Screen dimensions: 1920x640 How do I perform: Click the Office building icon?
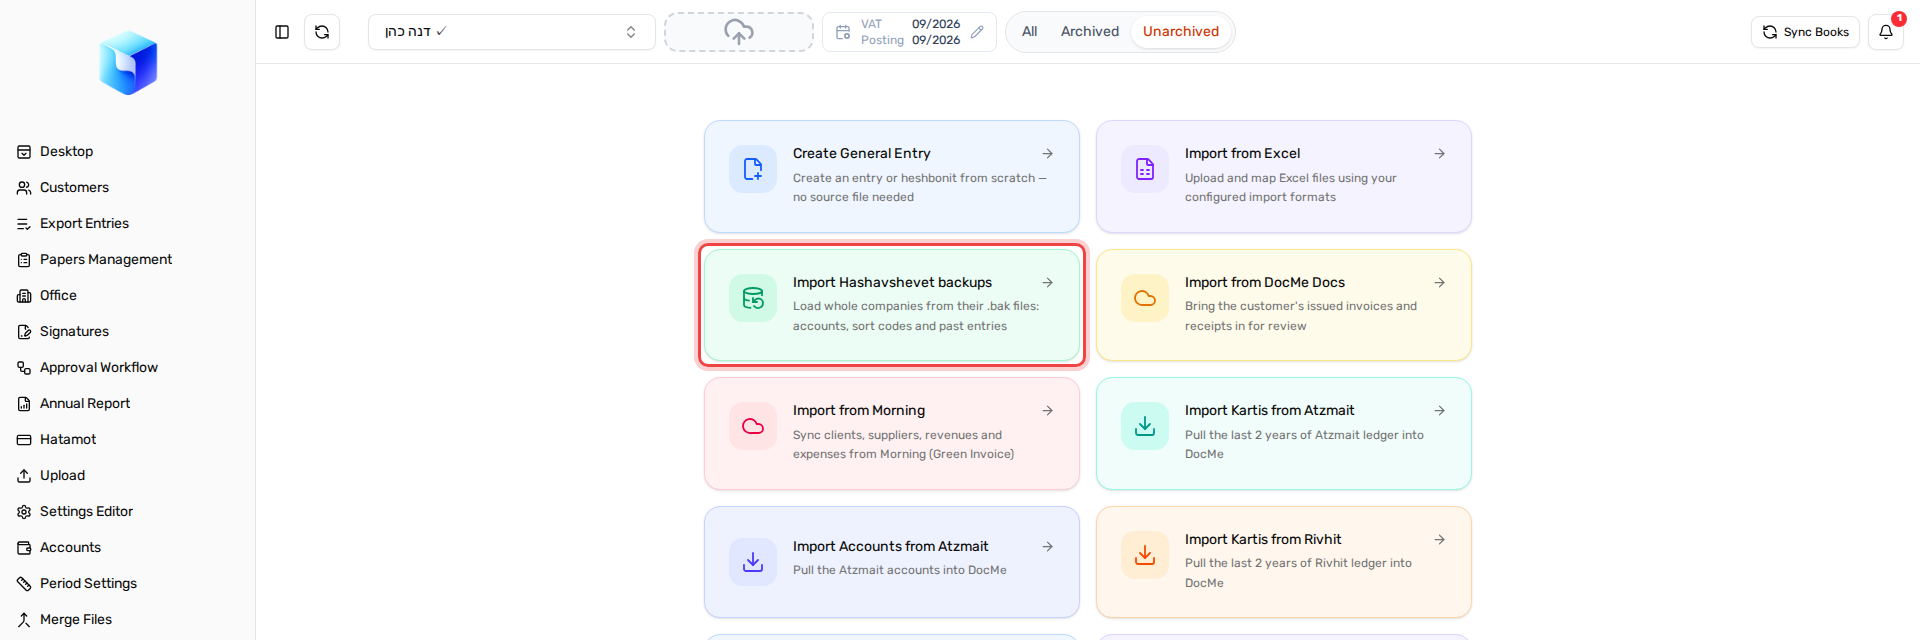coord(24,296)
